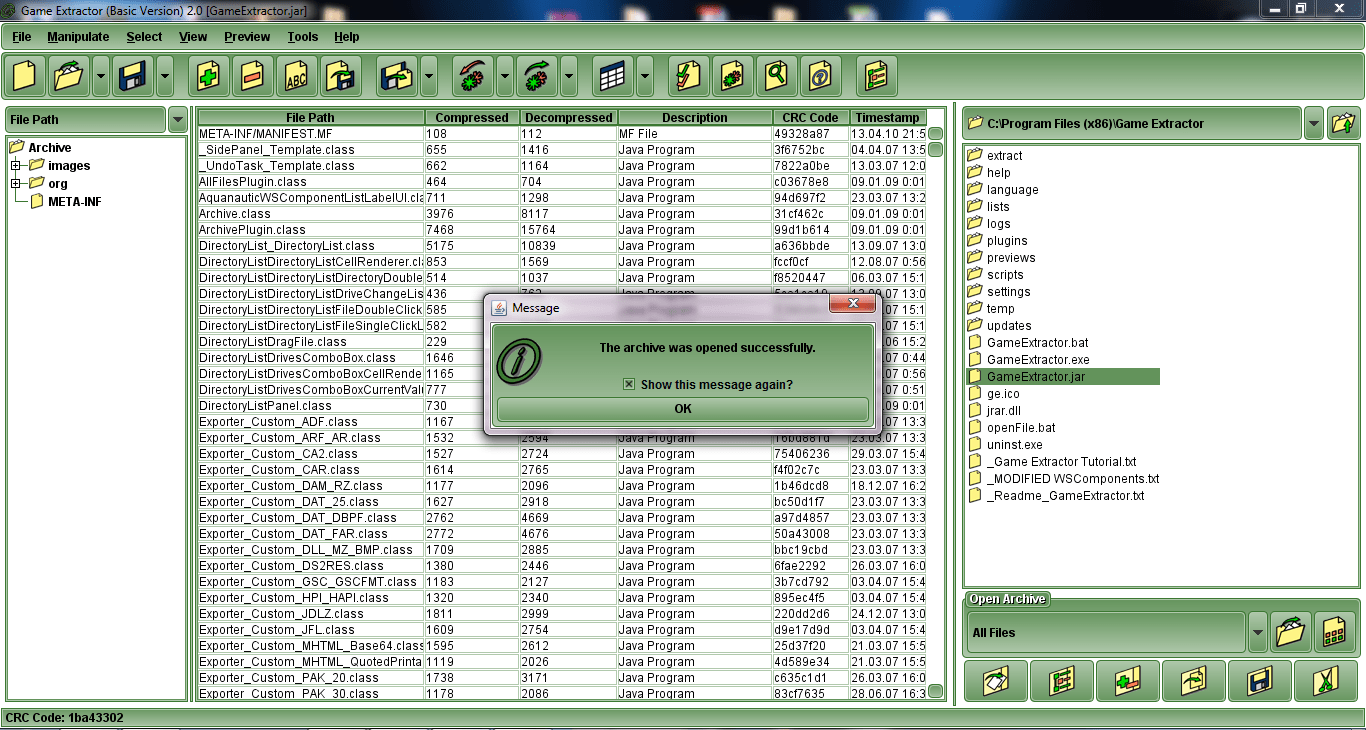
Task: Open the File menu
Action: pos(22,37)
